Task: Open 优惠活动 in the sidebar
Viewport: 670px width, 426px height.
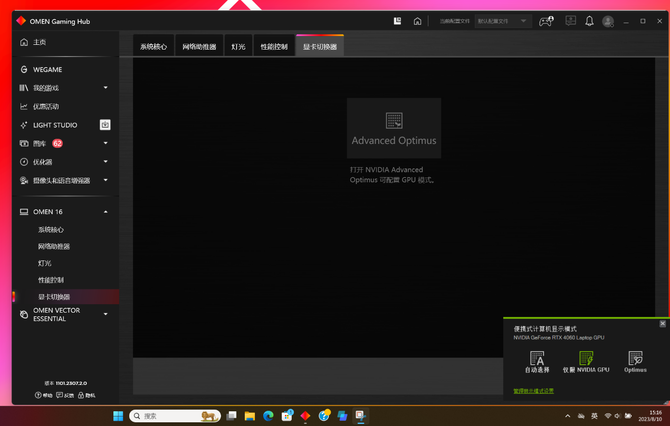Action: (x=46, y=106)
